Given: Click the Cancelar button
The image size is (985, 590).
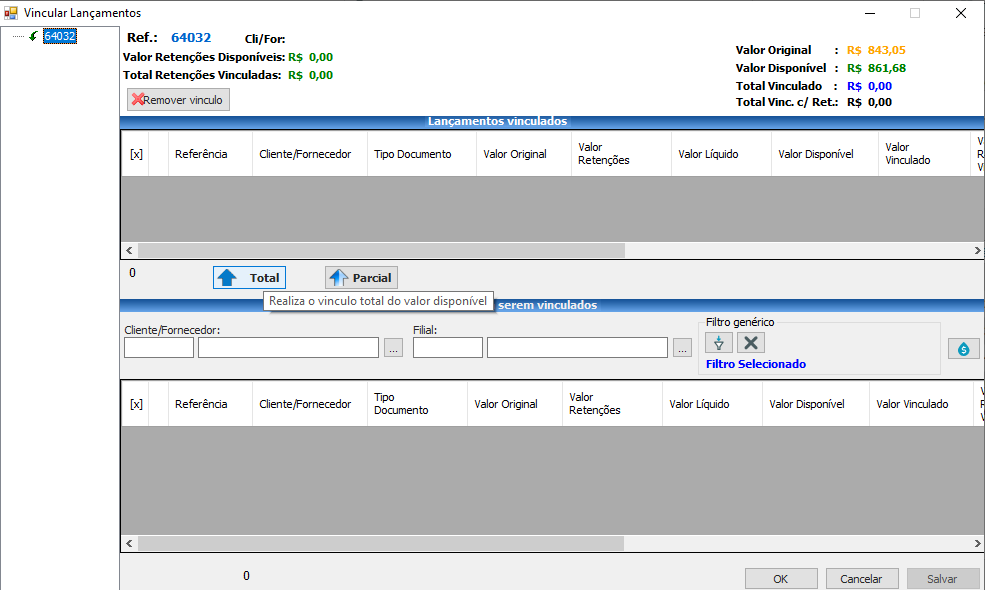Looking at the screenshot, I should coord(861,579).
